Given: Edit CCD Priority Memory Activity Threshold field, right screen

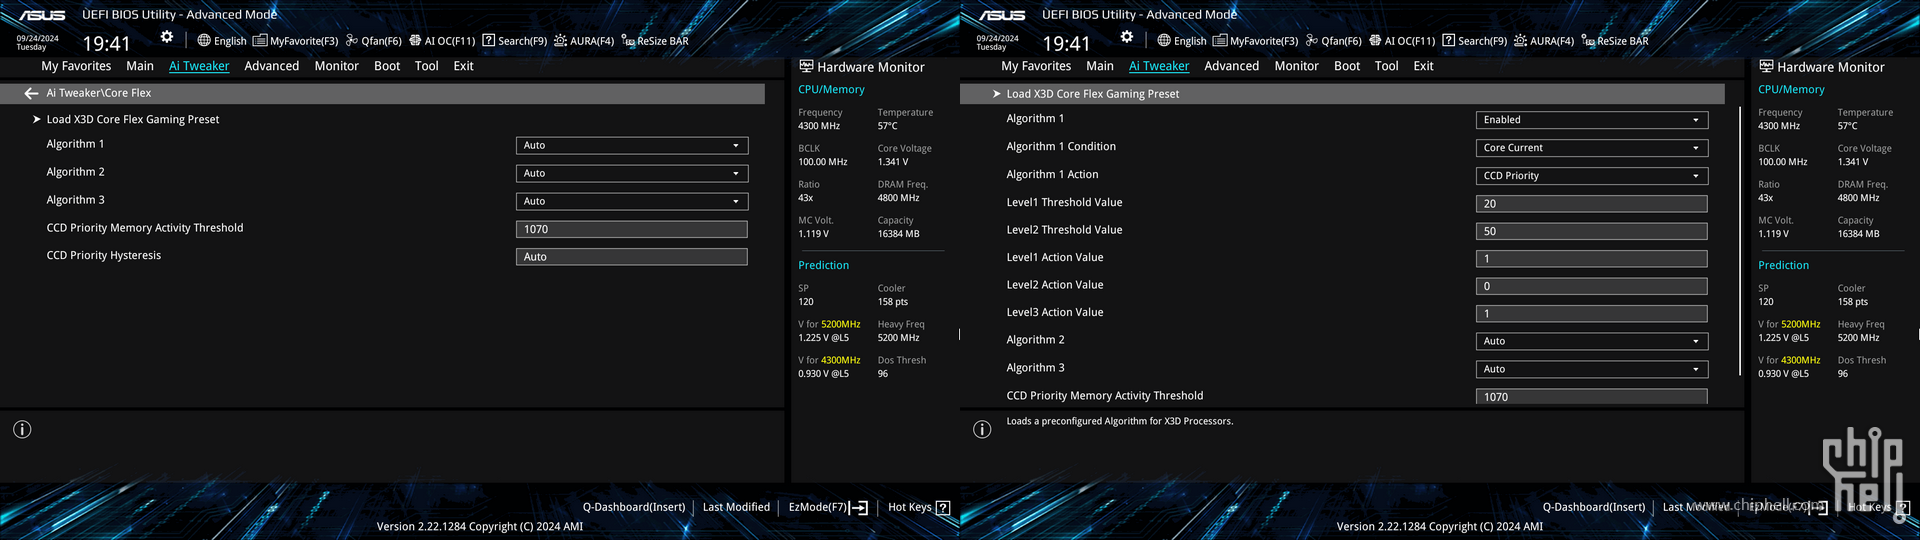Looking at the screenshot, I should (1592, 396).
